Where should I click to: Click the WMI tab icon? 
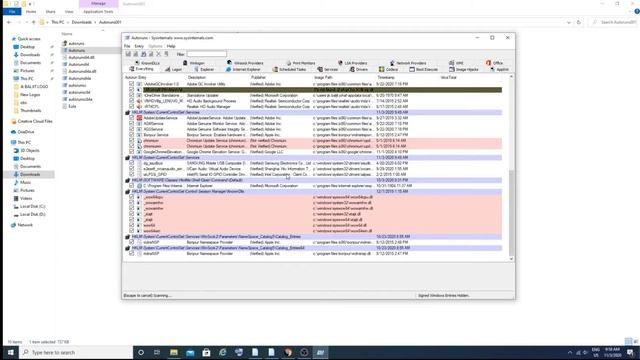(x=451, y=63)
